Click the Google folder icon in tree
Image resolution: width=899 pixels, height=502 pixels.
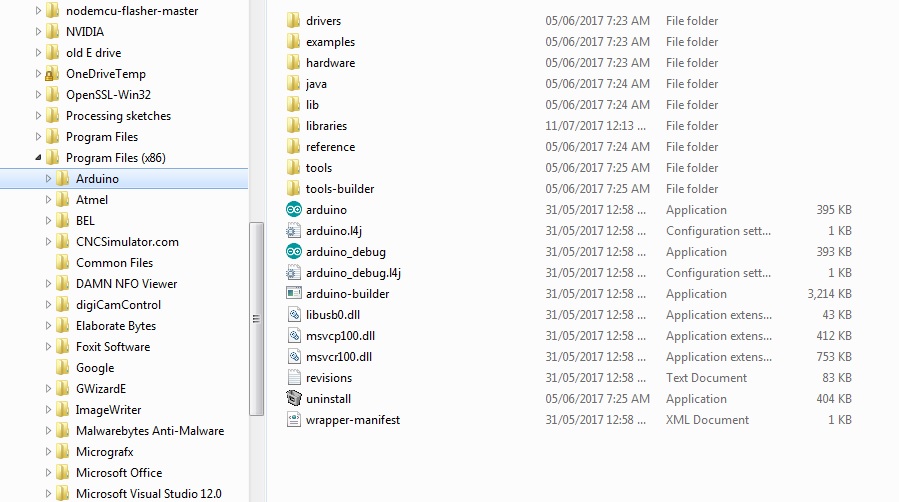click(x=62, y=368)
